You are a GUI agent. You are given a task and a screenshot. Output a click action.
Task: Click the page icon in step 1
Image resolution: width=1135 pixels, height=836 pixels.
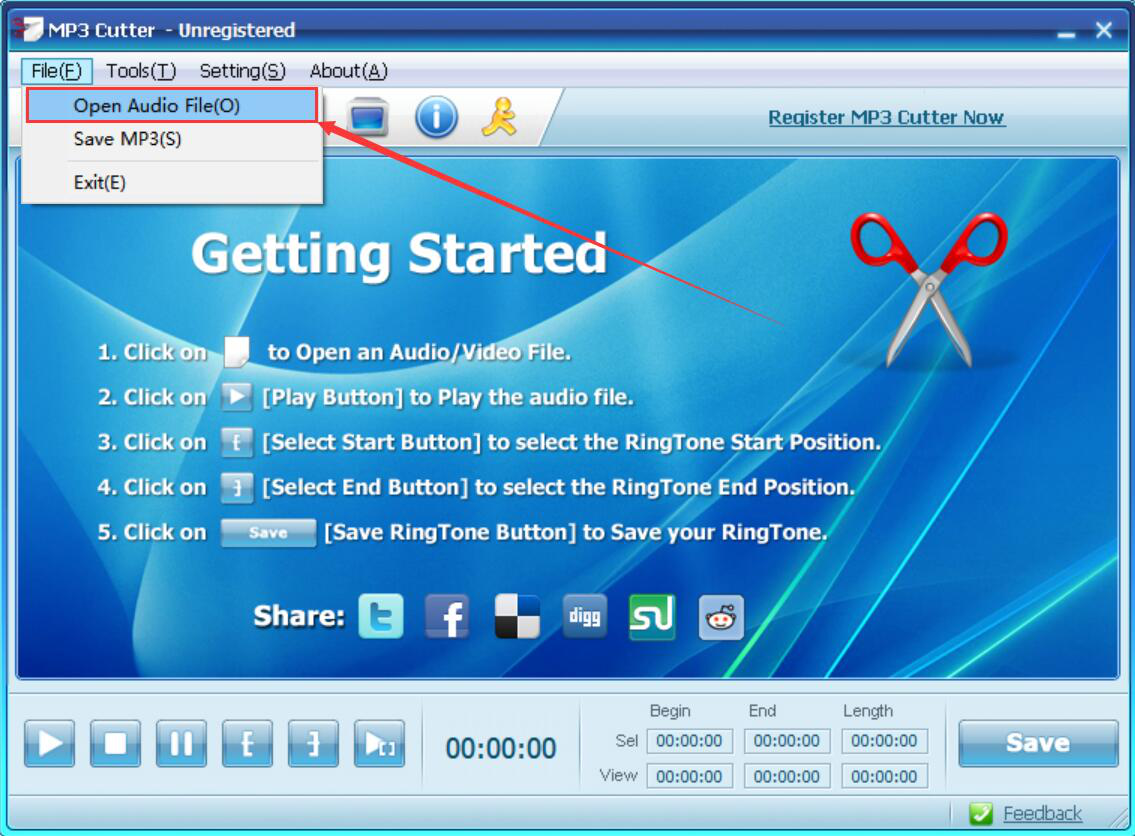[x=237, y=352]
